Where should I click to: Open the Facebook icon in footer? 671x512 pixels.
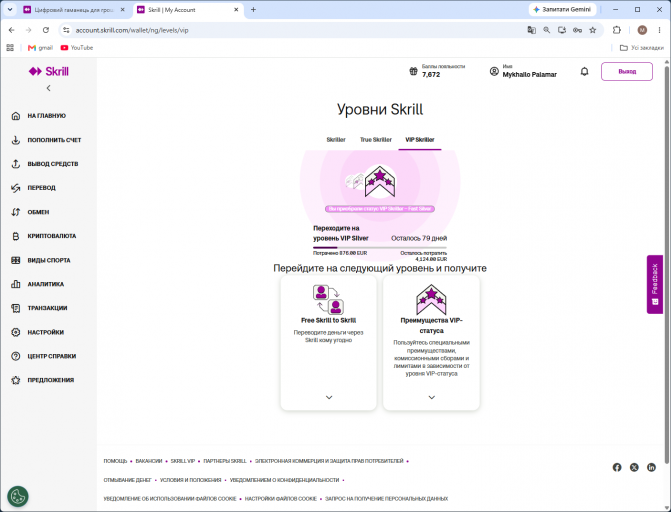coord(617,467)
